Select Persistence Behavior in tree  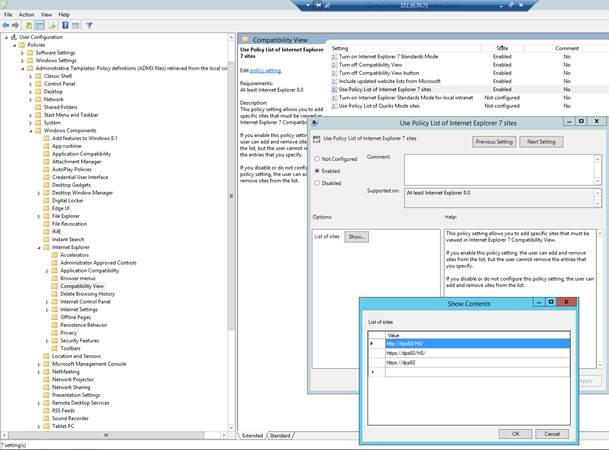[84, 325]
